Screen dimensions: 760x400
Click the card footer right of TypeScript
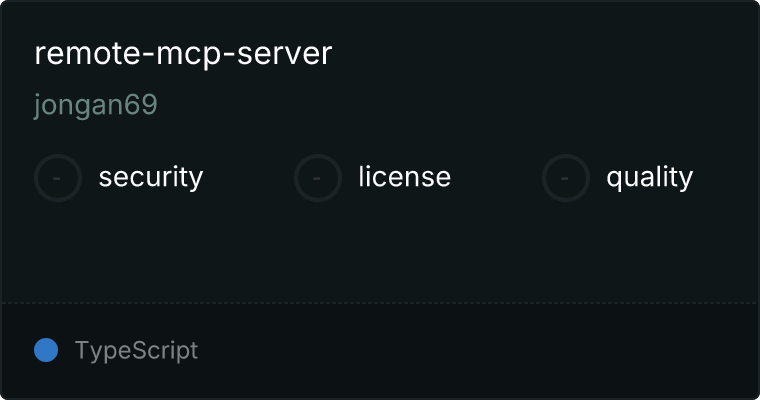pos(477,351)
